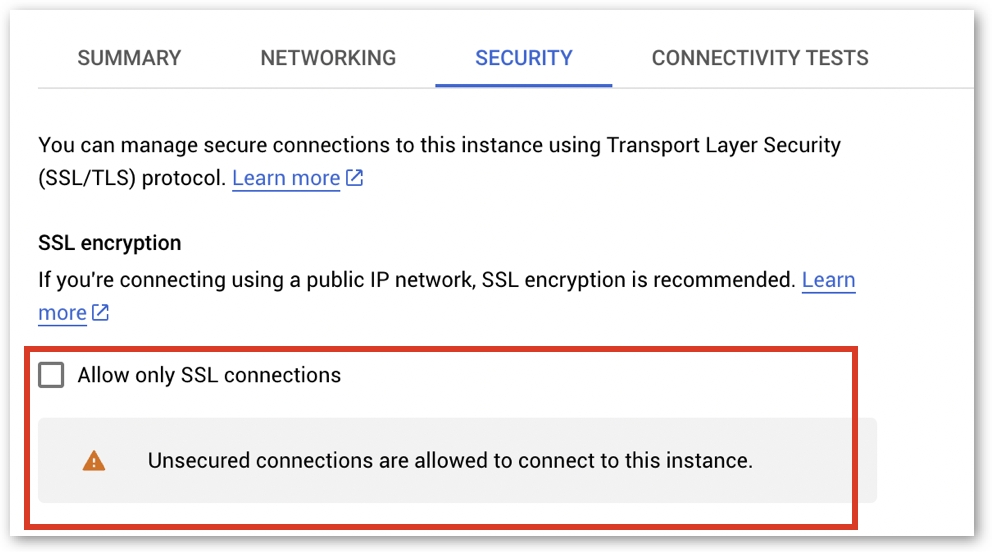This screenshot has height=552, width=992.
Task: Click the "more" link below SSL encryption text
Action: coord(62,313)
